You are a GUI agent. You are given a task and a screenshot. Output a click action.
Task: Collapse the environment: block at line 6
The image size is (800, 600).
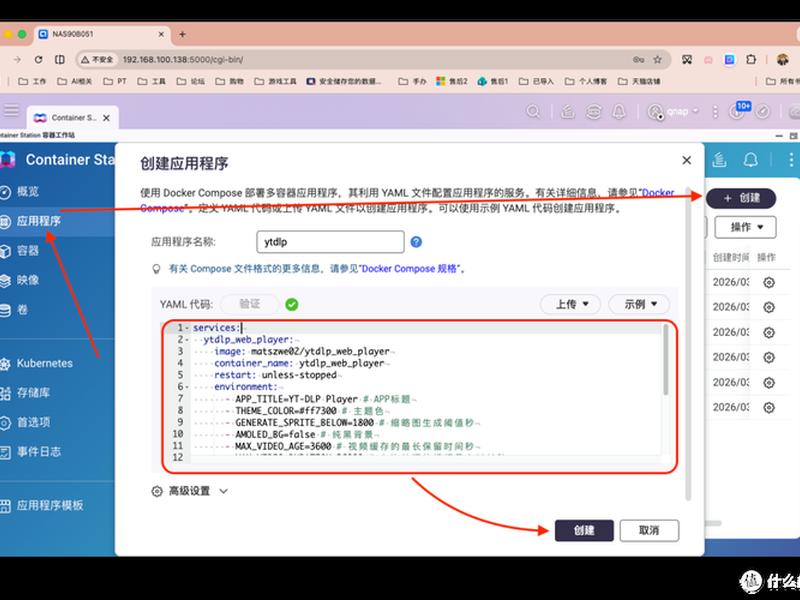[x=187, y=387]
